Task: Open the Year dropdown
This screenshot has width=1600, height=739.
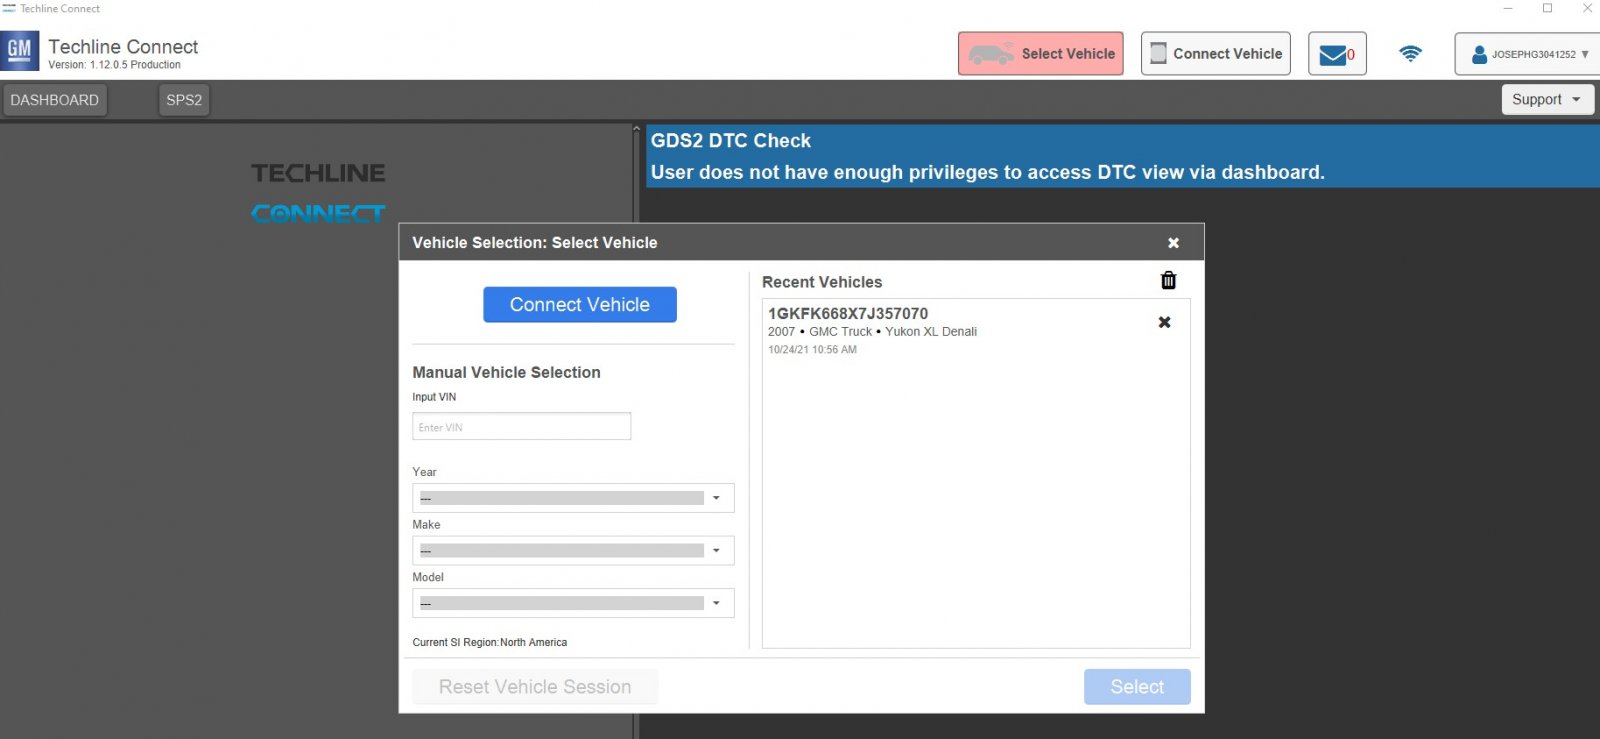Action: click(573, 498)
